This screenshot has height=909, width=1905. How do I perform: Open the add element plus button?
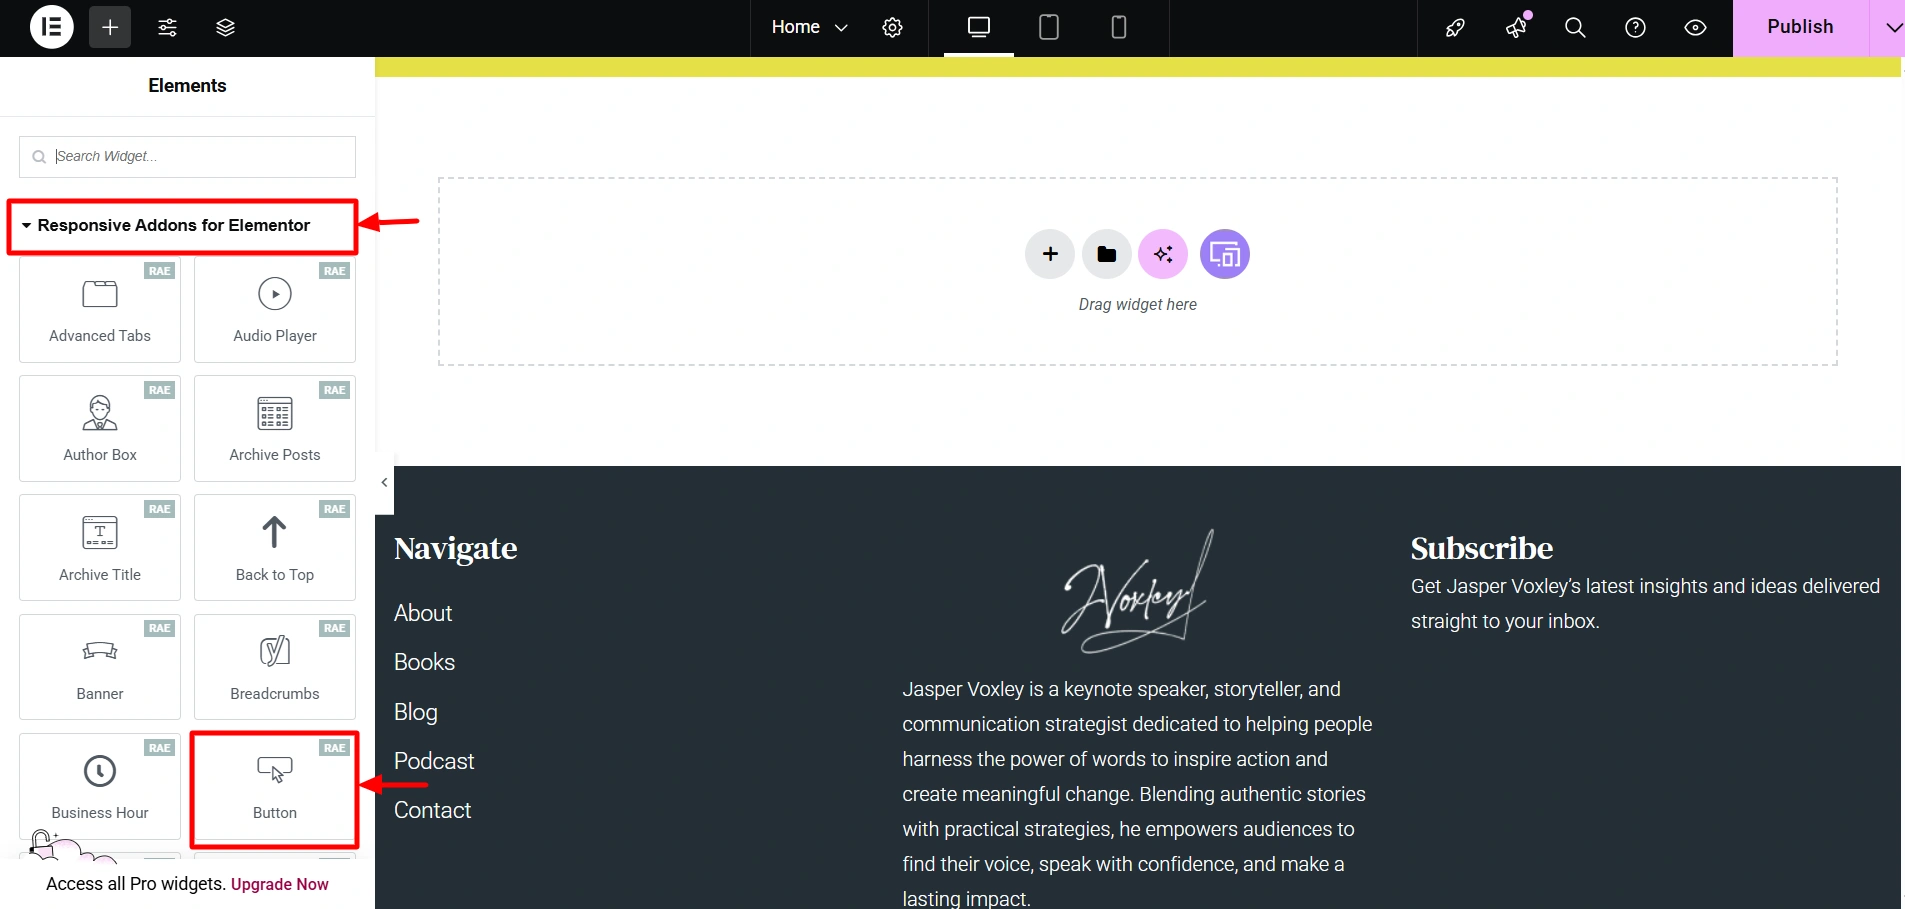point(110,27)
